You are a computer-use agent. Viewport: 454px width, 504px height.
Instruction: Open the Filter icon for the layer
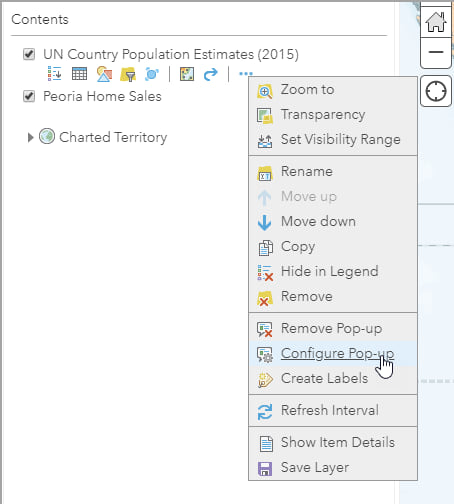128,74
